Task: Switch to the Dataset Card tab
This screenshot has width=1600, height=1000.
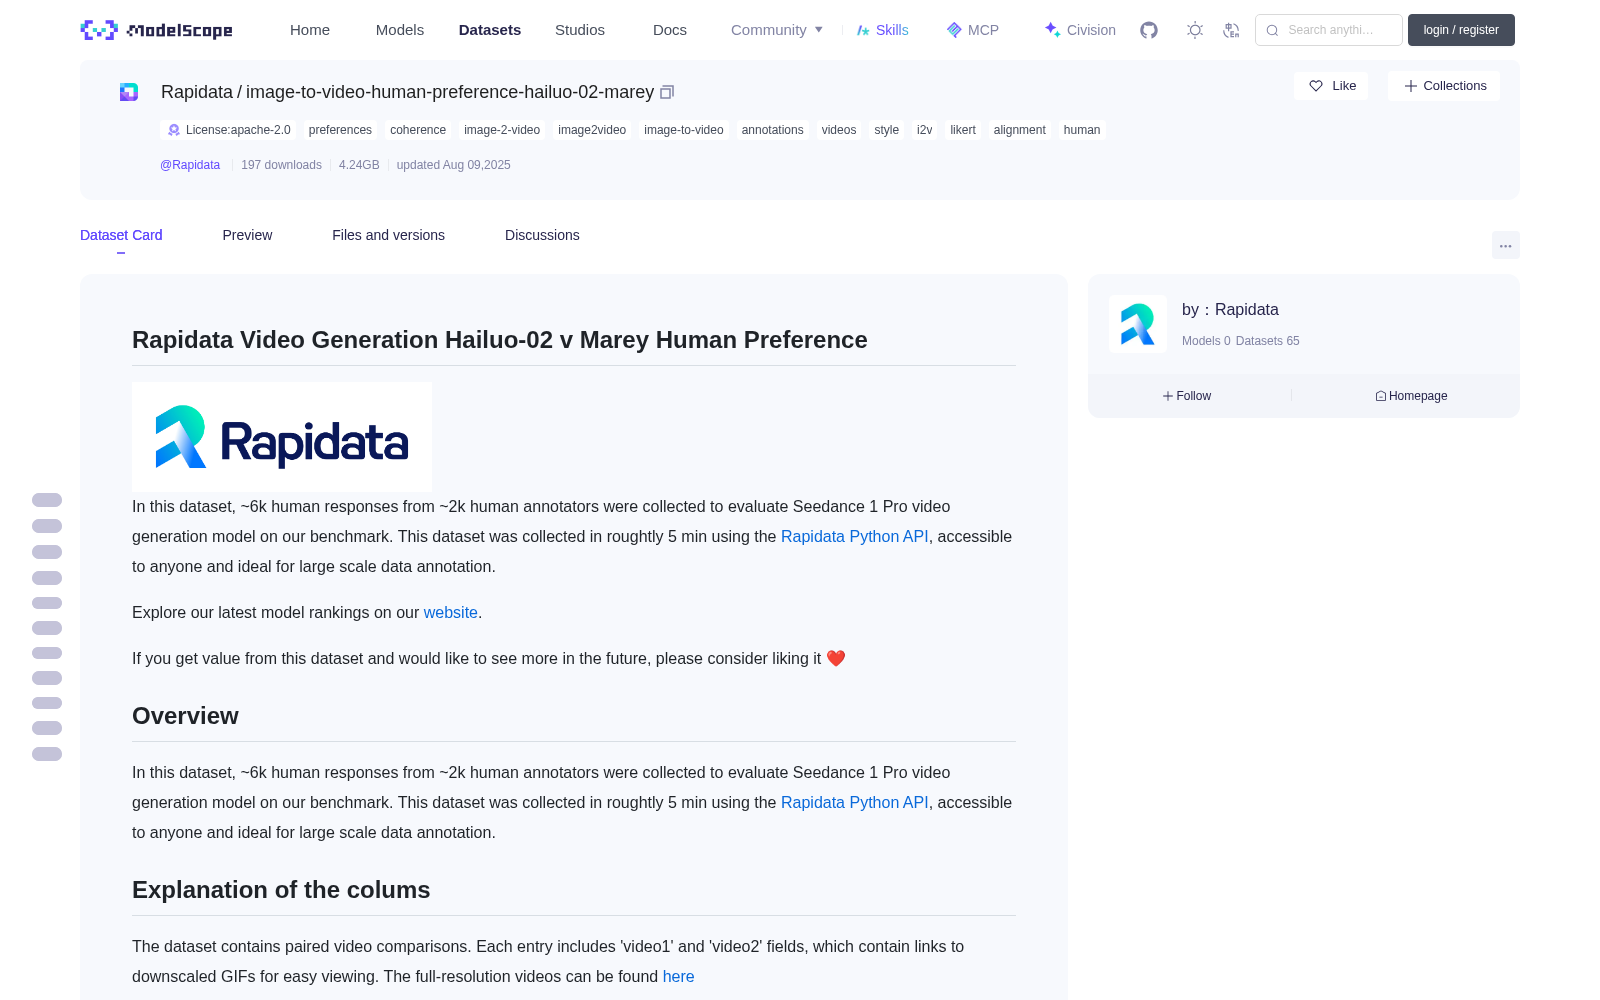Action: pos(121,235)
